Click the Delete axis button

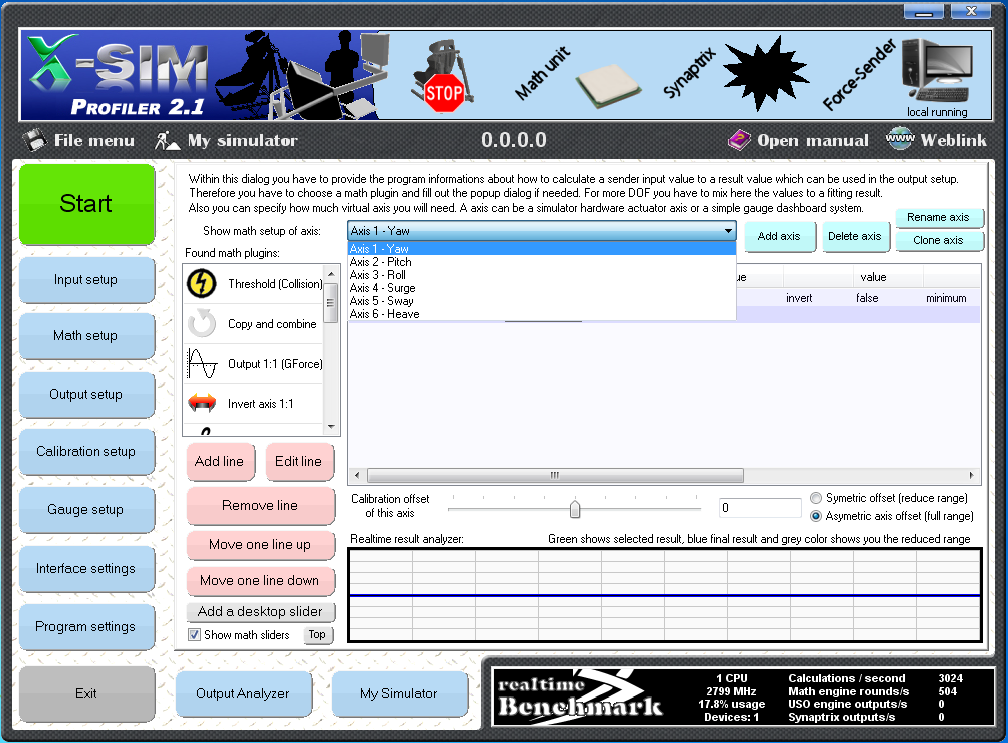coord(854,237)
